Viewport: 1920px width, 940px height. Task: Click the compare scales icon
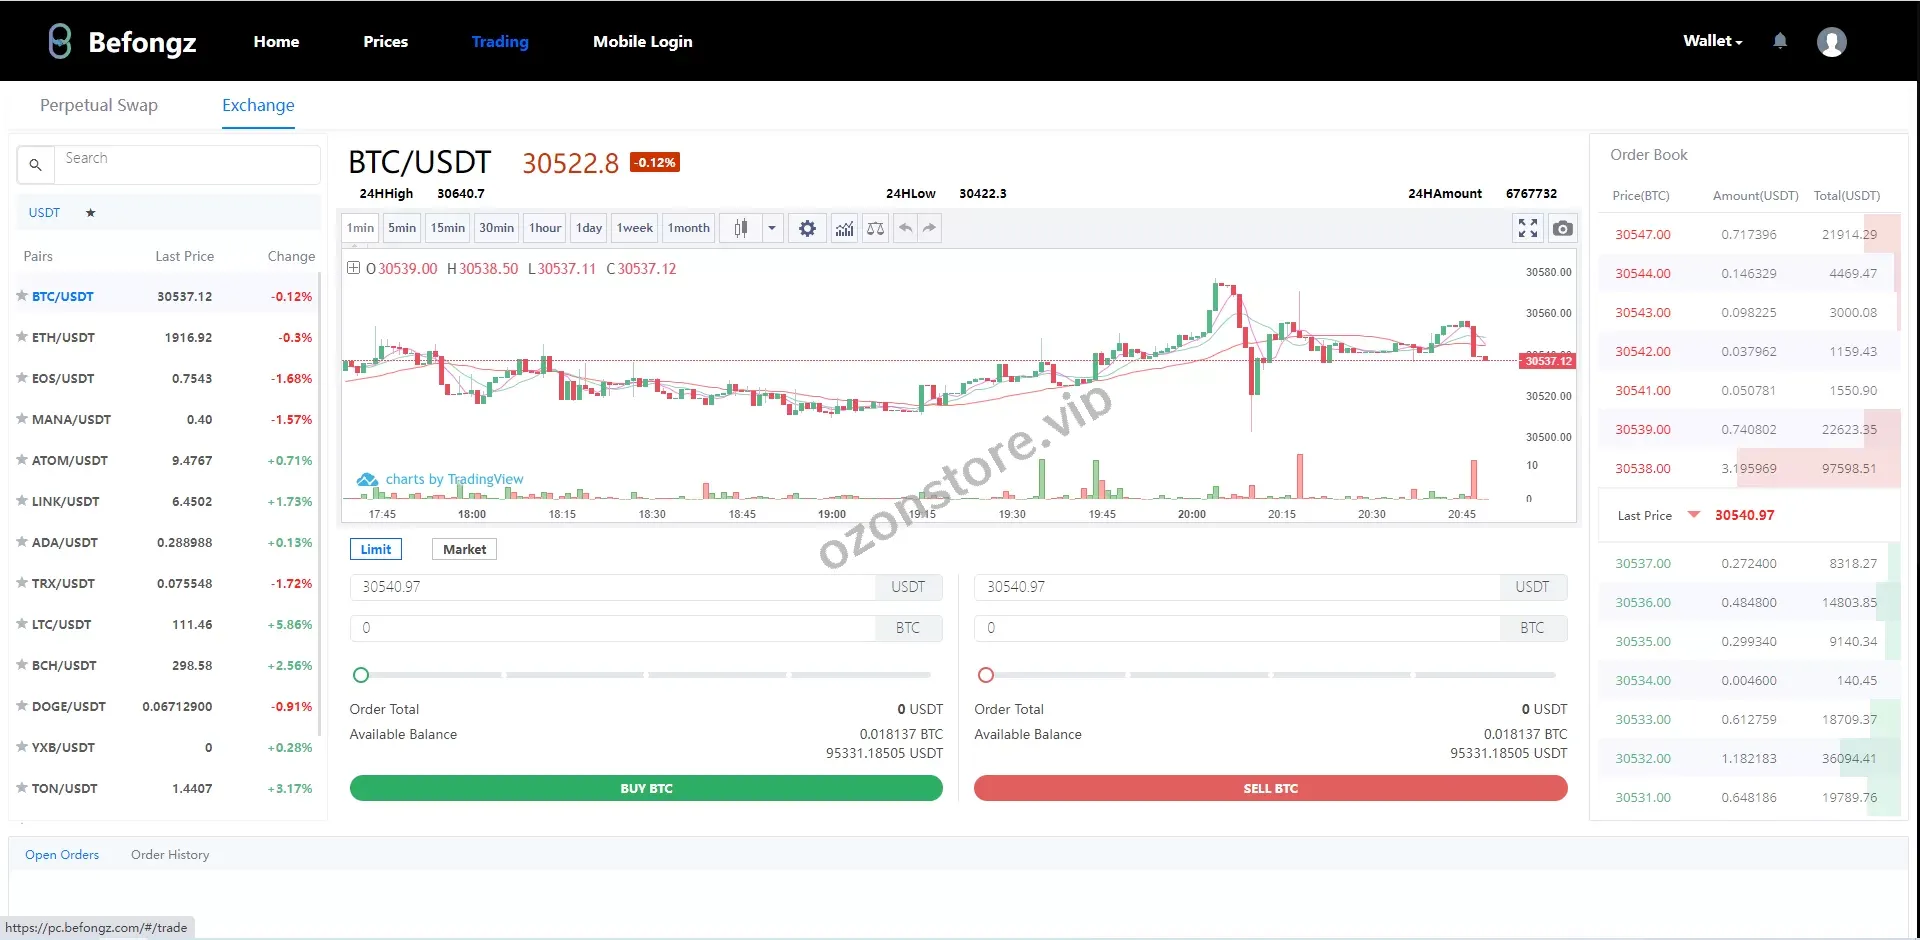click(875, 229)
